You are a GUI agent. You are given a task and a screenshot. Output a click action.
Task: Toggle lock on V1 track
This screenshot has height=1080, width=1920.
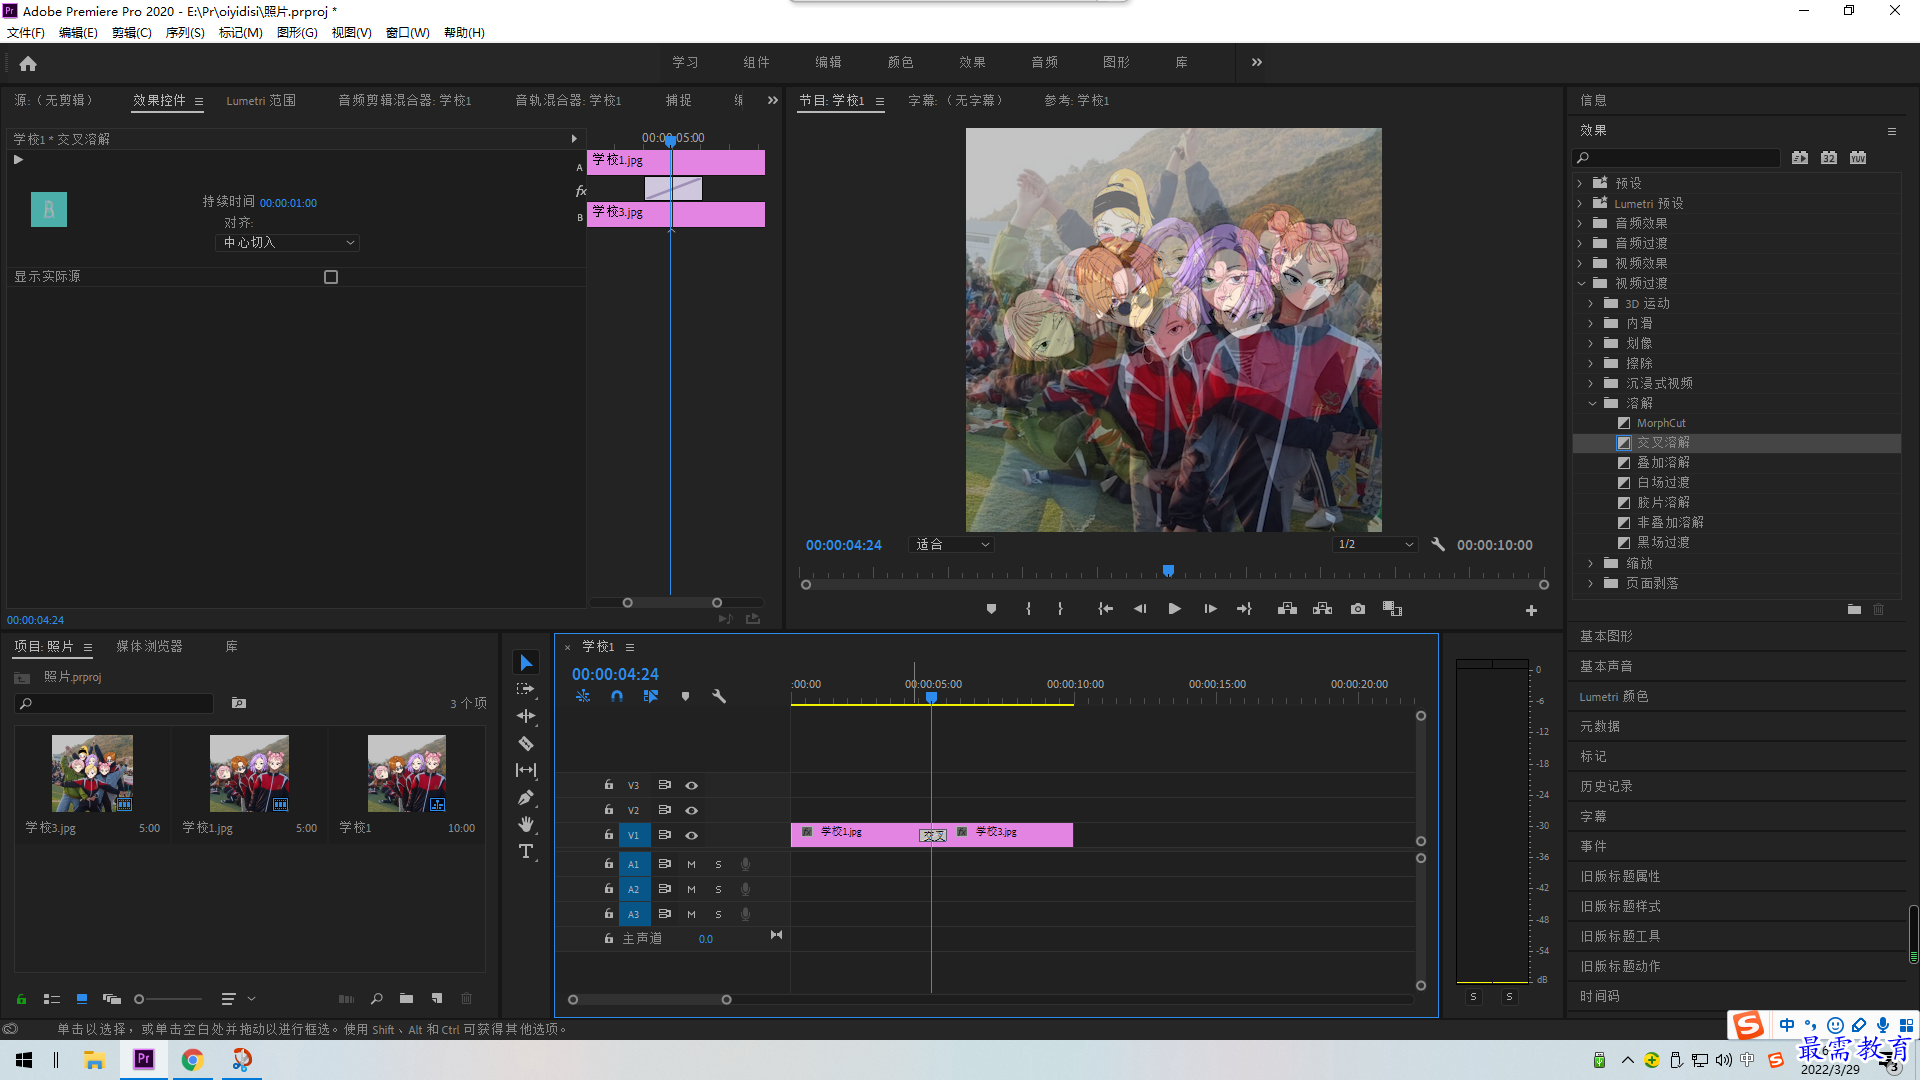[608, 834]
